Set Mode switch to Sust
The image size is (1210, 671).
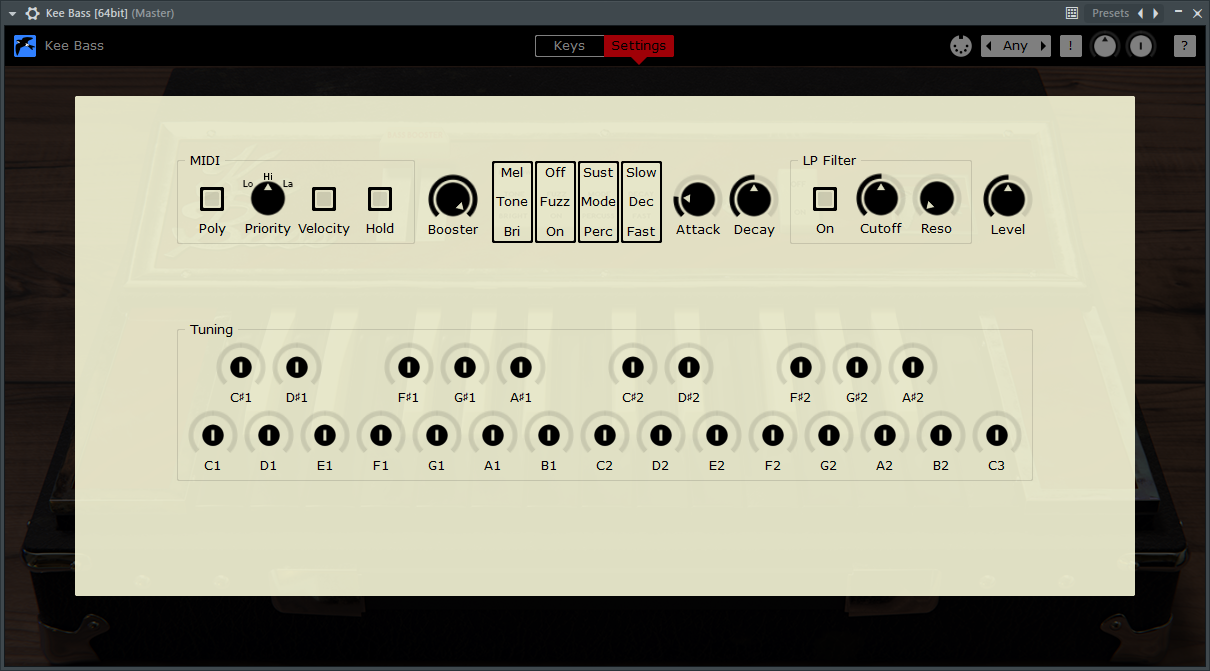[x=598, y=173]
